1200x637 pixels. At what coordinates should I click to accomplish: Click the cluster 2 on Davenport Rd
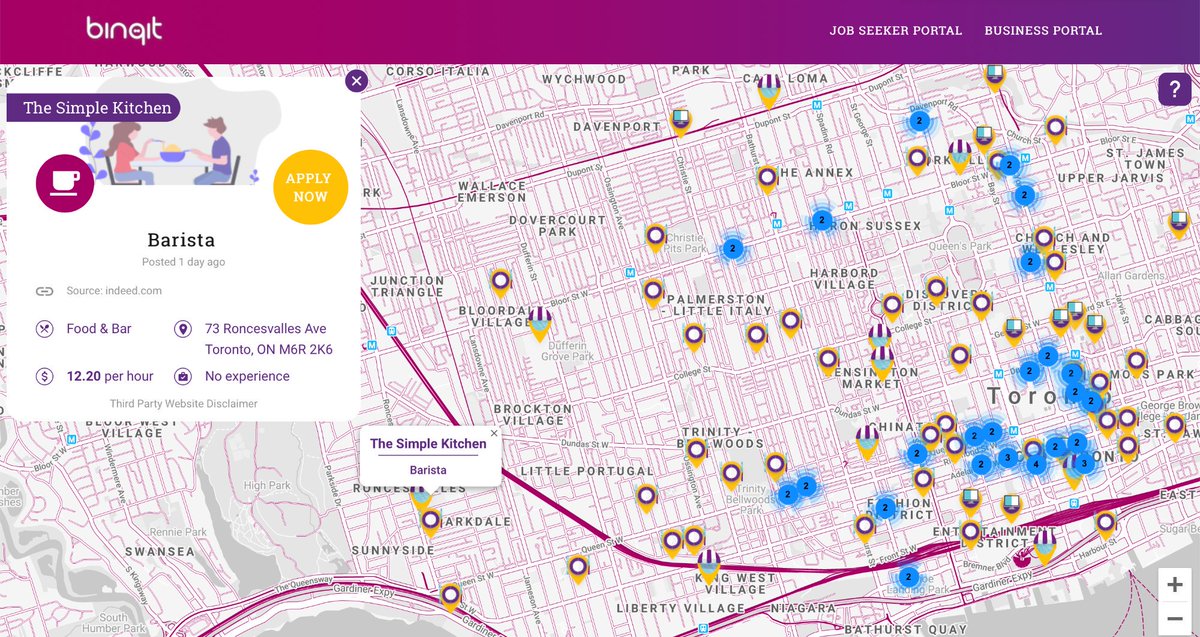pos(918,120)
